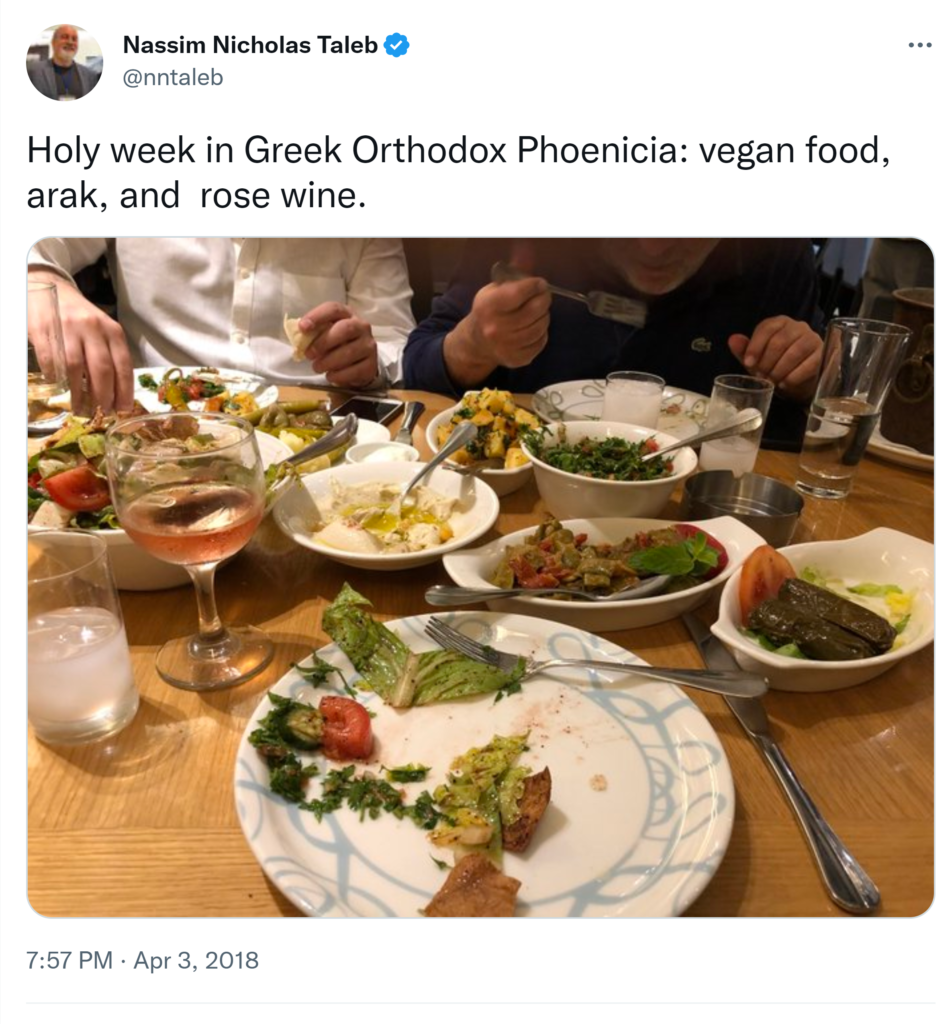This screenshot has width=952, height=1024.
Task: Open Nassim Nicholas Taleb's profile avatar
Action: [x=64, y=62]
